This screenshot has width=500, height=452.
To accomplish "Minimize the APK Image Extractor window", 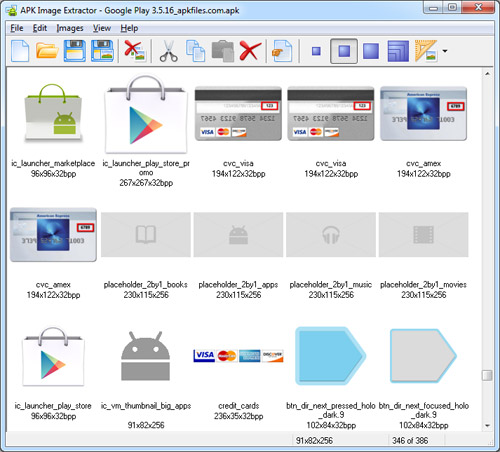I will pyautogui.click(x=433, y=8).
